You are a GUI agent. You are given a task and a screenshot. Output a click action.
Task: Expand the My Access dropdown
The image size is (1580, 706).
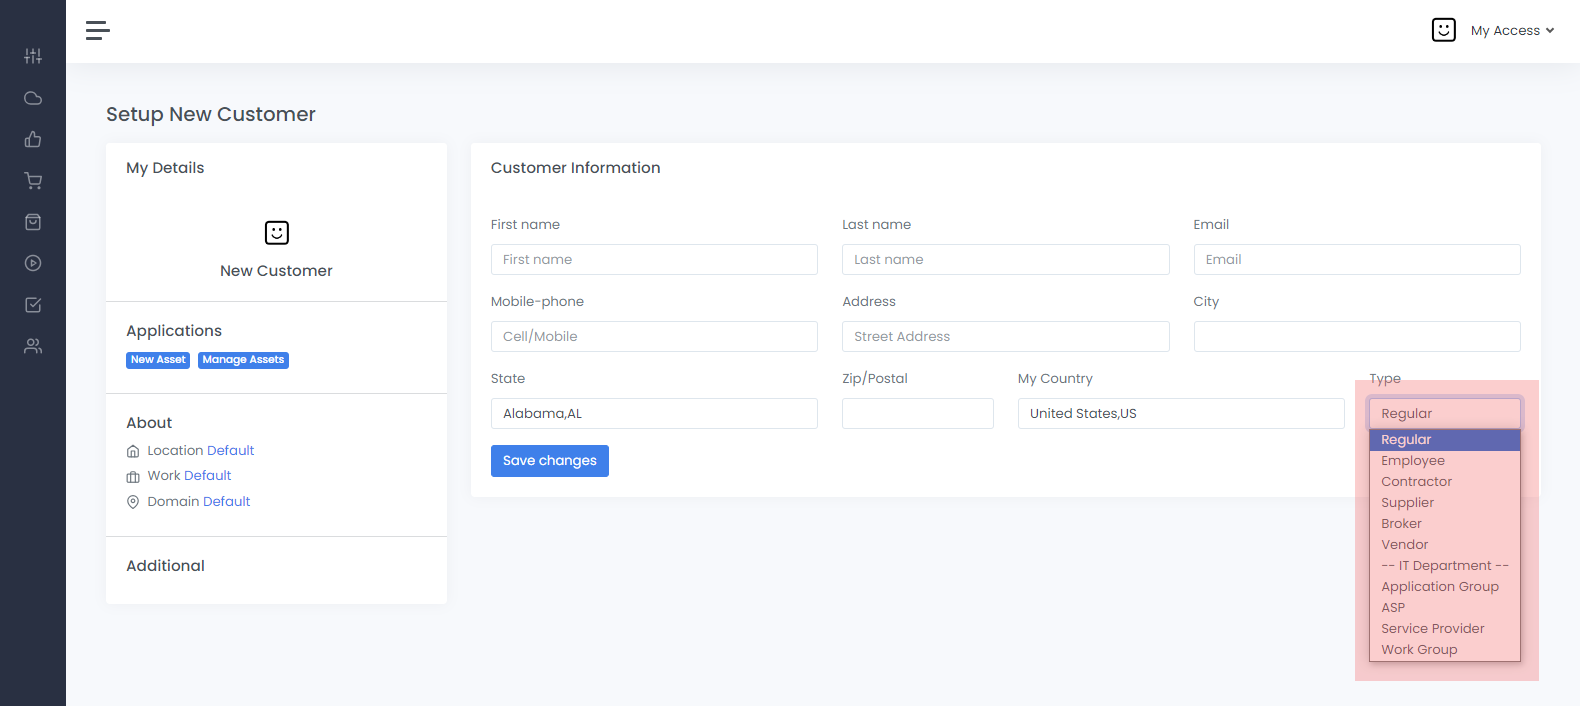click(x=1511, y=31)
